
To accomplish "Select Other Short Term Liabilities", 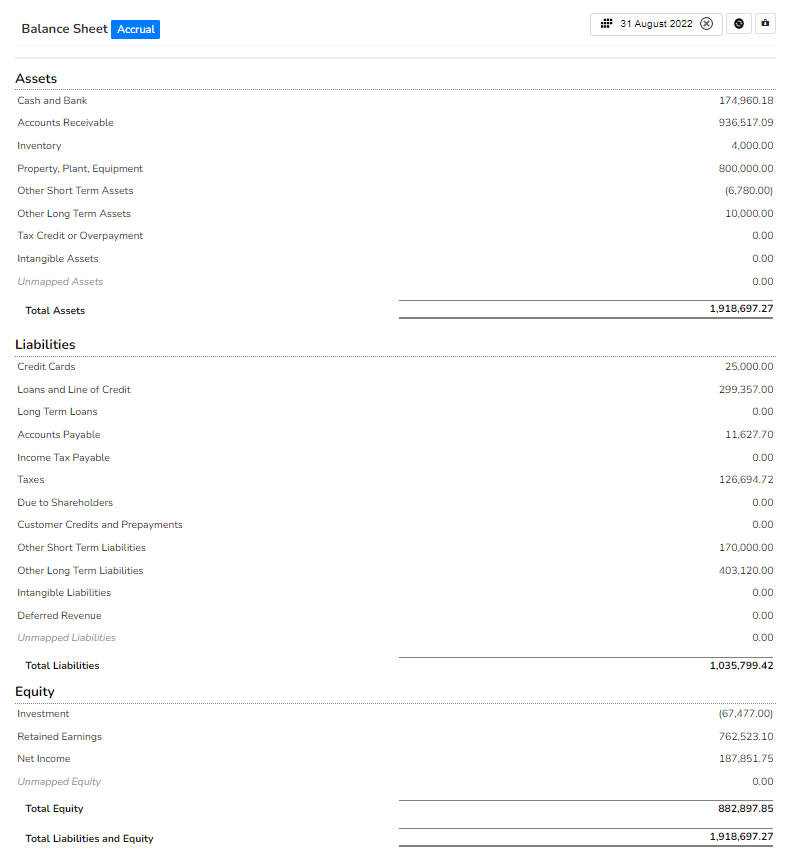I will [82, 548].
